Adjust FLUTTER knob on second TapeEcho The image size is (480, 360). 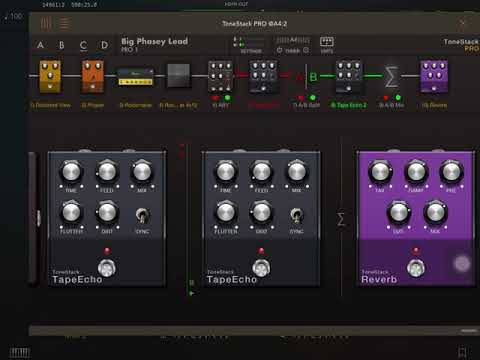tap(226, 213)
